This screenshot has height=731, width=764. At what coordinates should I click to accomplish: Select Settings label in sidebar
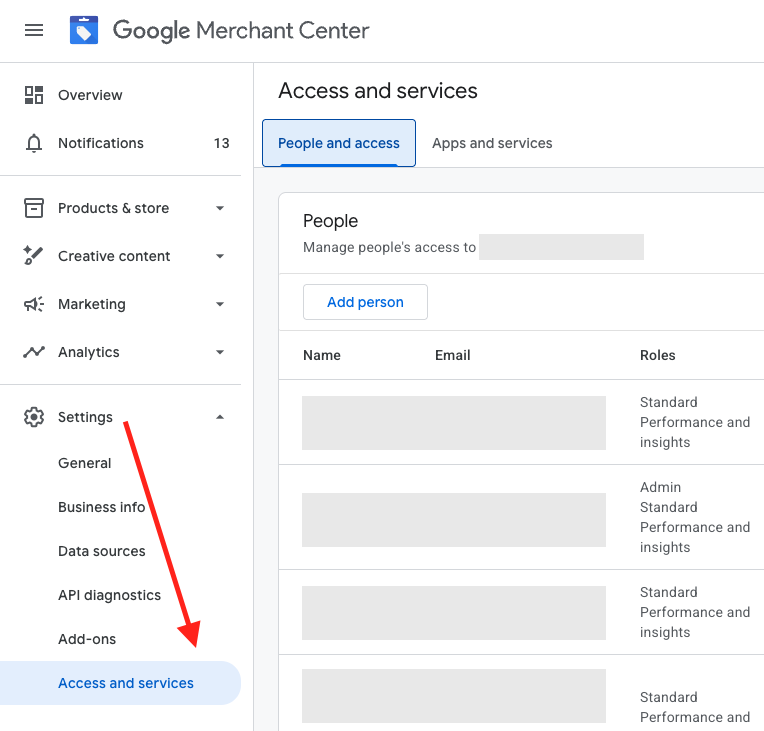pyautogui.click(x=85, y=417)
